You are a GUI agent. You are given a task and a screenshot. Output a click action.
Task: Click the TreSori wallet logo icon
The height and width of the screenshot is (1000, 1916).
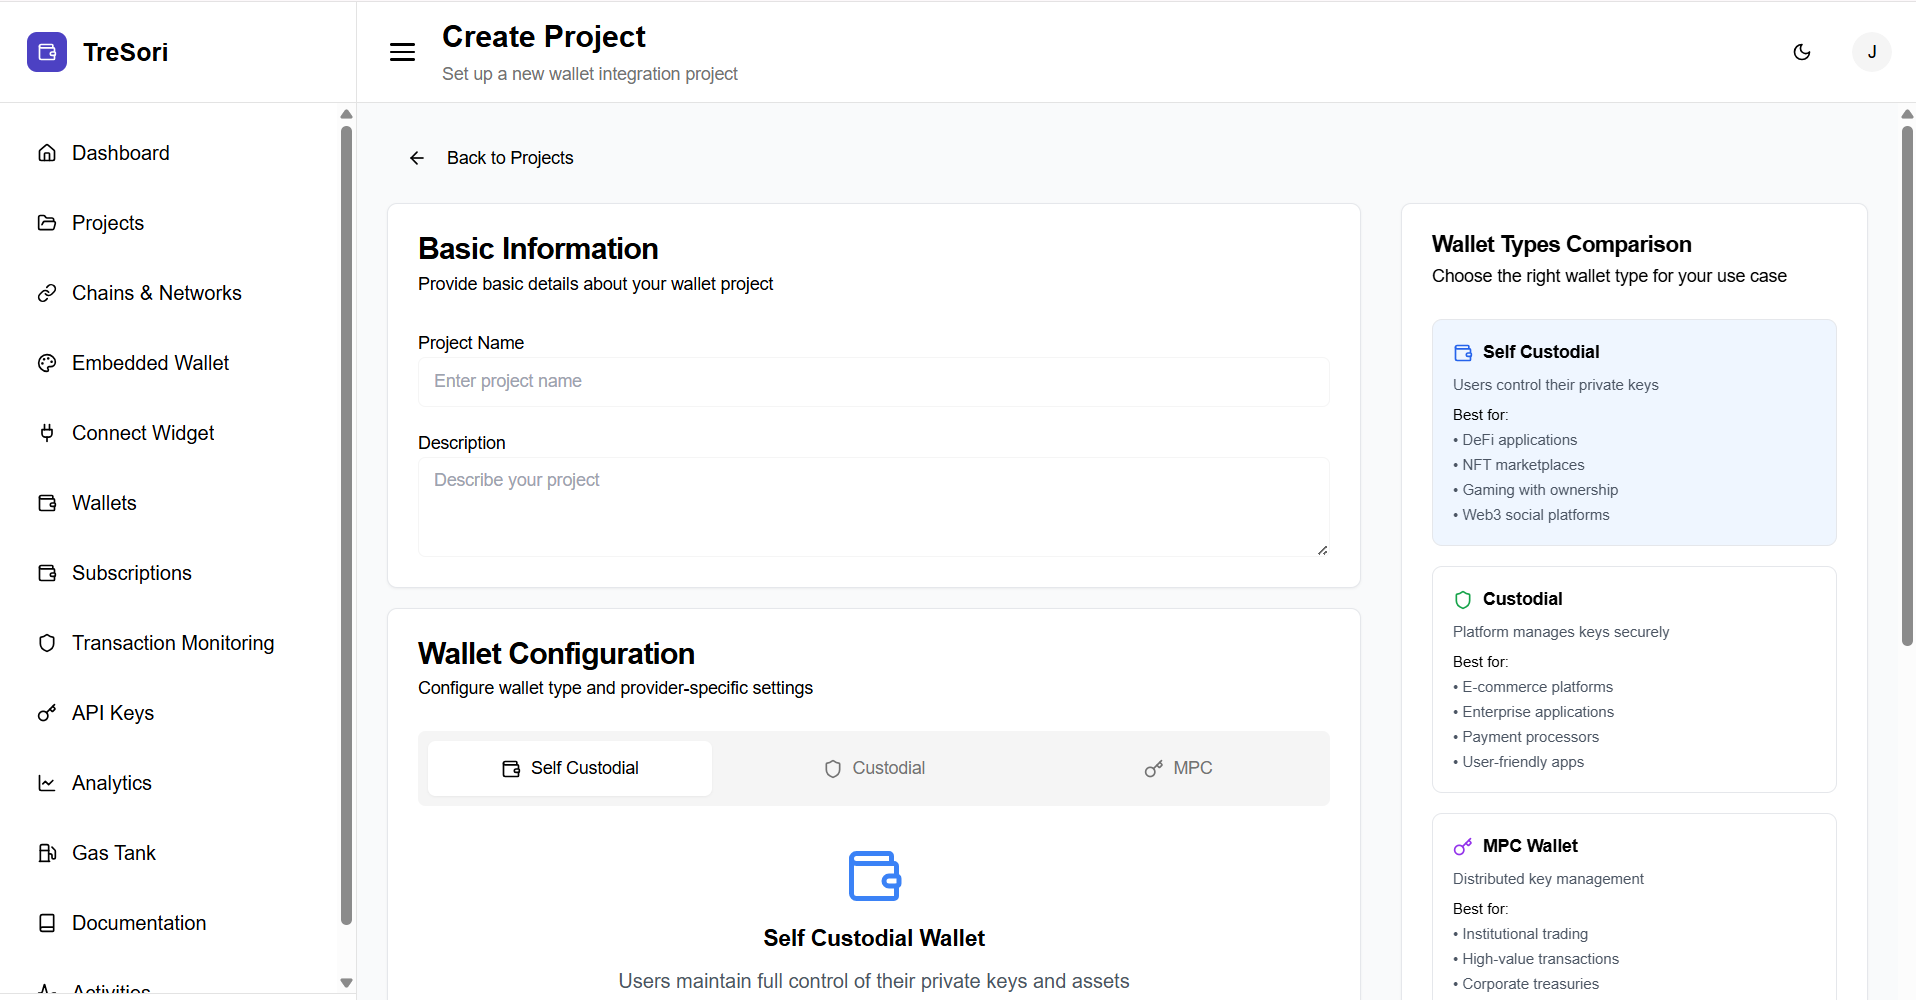pyautogui.click(x=47, y=52)
